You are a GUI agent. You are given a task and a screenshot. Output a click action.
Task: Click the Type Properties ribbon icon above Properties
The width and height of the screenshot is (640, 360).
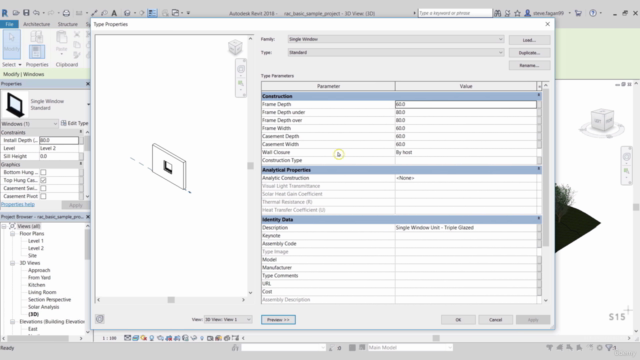36,37
